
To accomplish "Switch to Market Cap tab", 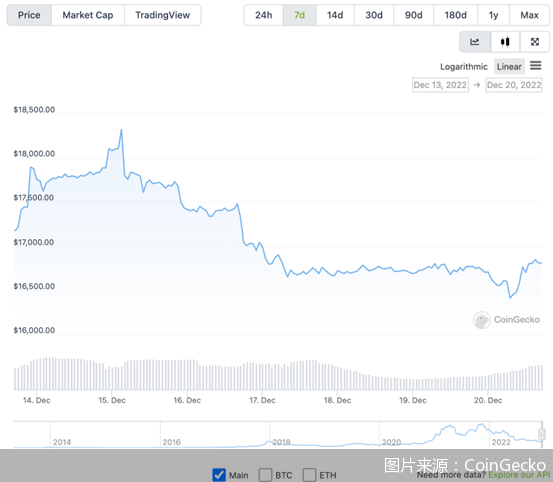I will 88,15.
